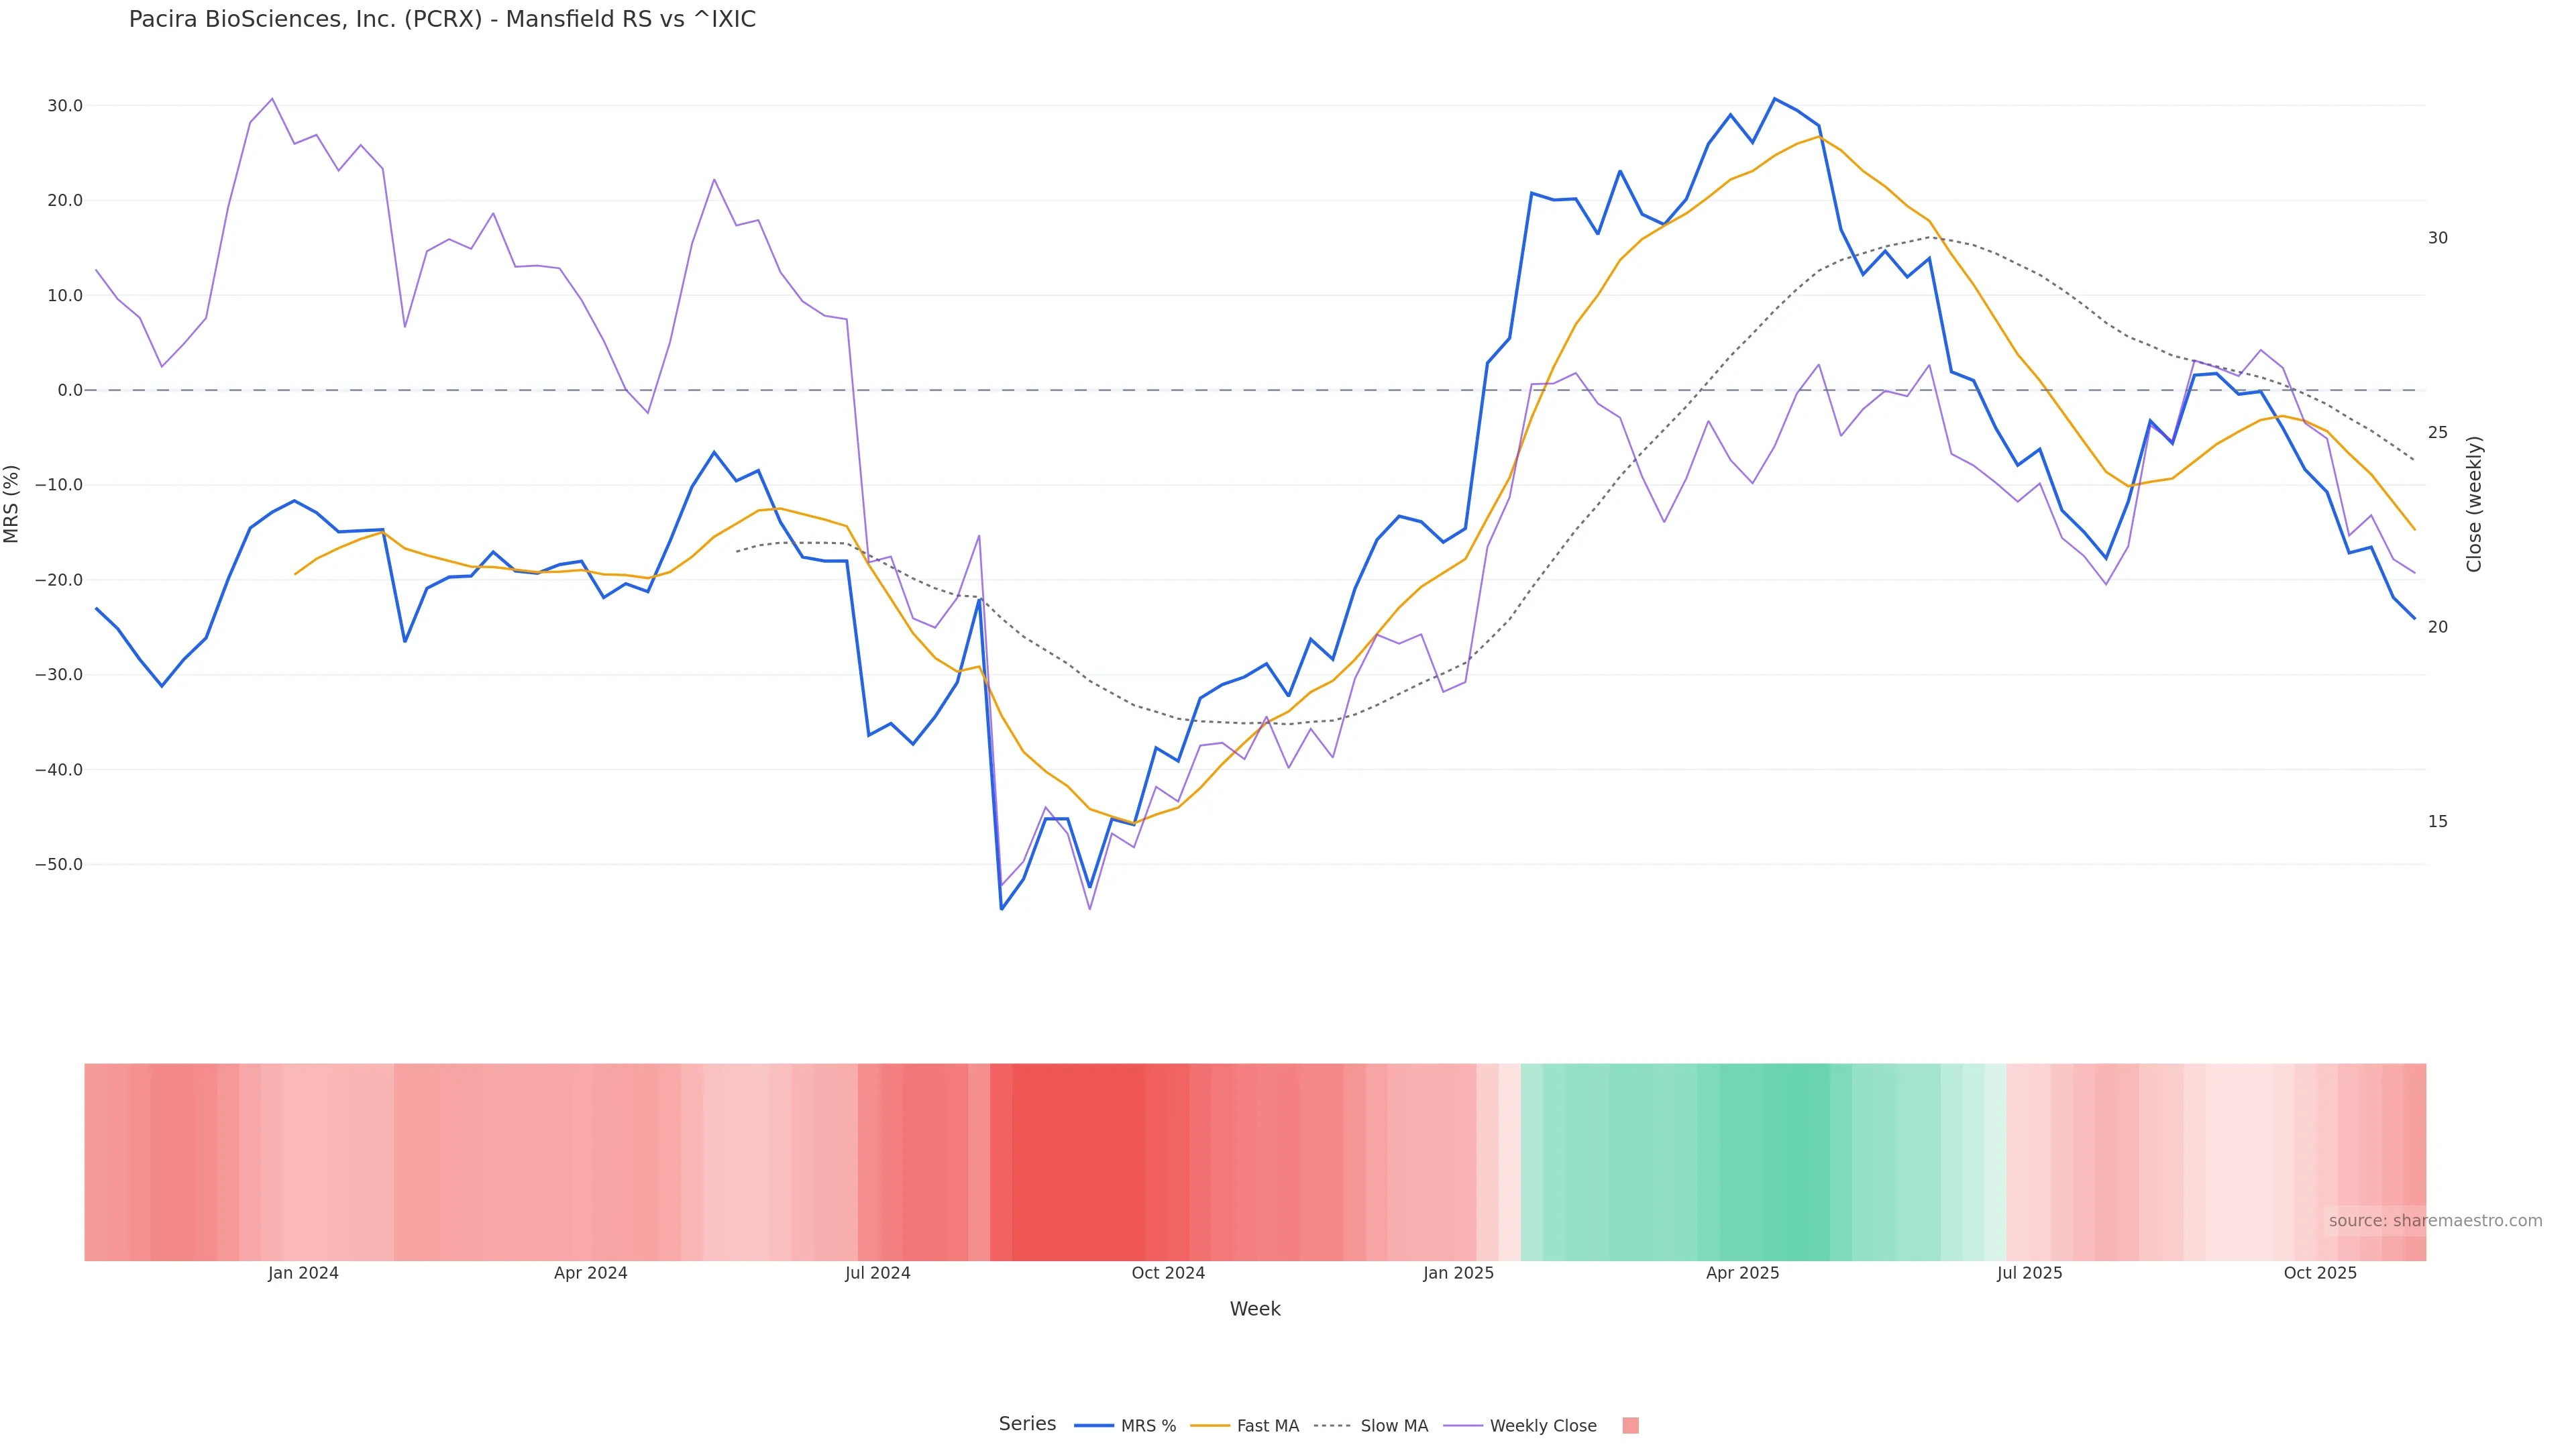
Task: Select the Jul 2025 x-axis label
Action: [x=2029, y=1273]
